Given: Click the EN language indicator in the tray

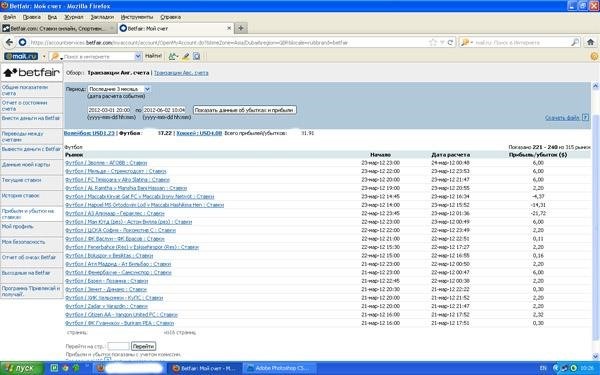Looking at the screenshot, I should [x=543, y=368].
